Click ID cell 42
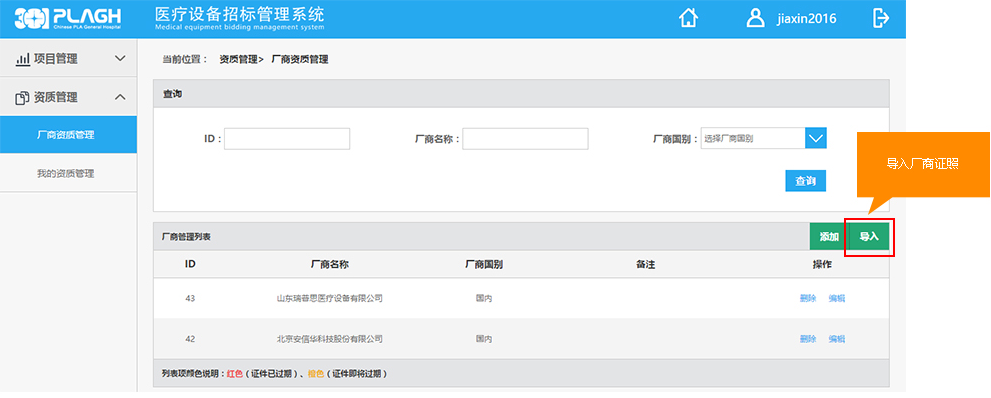The image size is (991, 398). click(x=190, y=339)
